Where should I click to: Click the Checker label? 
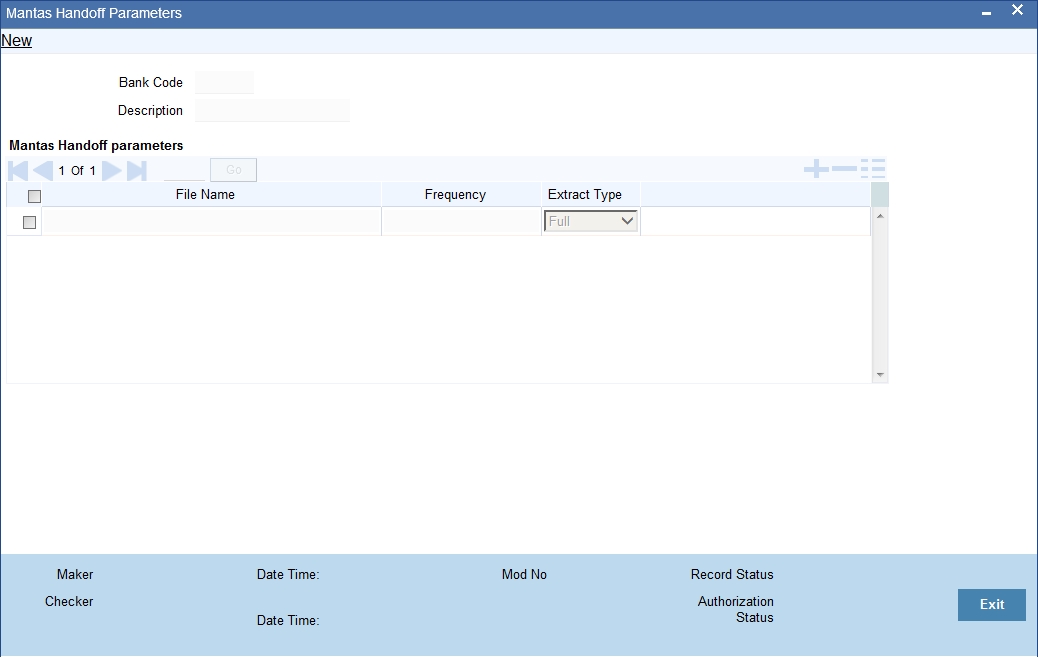[x=69, y=602]
